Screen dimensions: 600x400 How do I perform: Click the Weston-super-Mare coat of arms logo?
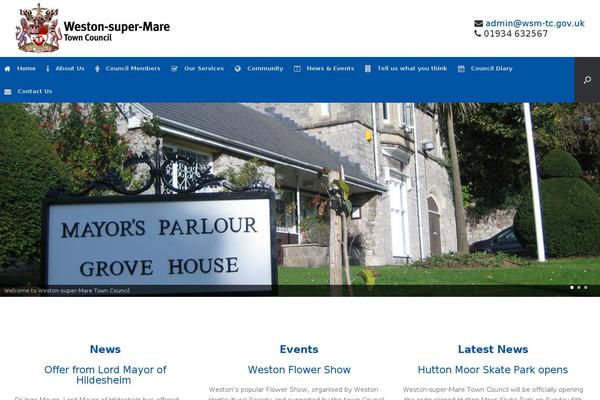coord(39,28)
